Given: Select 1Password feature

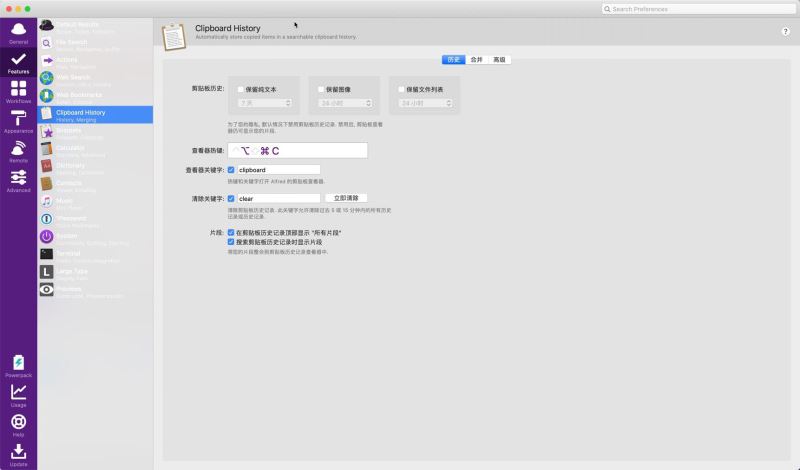Looking at the screenshot, I should (x=95, y=220).
